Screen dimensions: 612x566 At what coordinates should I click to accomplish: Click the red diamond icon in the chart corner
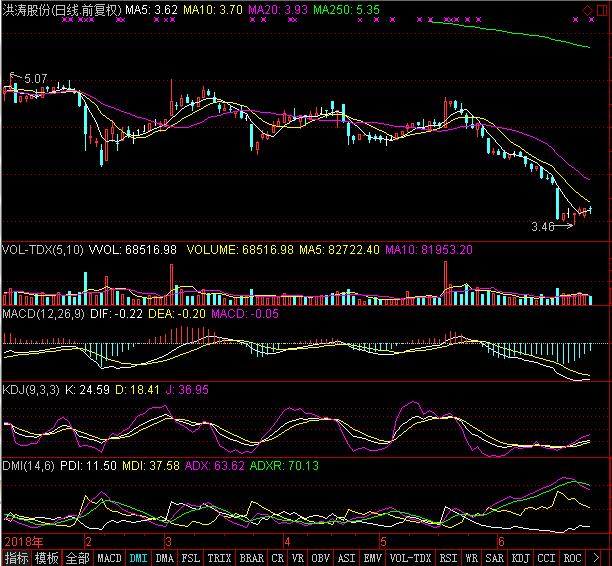pyautogui.click(x=587, y=11)
